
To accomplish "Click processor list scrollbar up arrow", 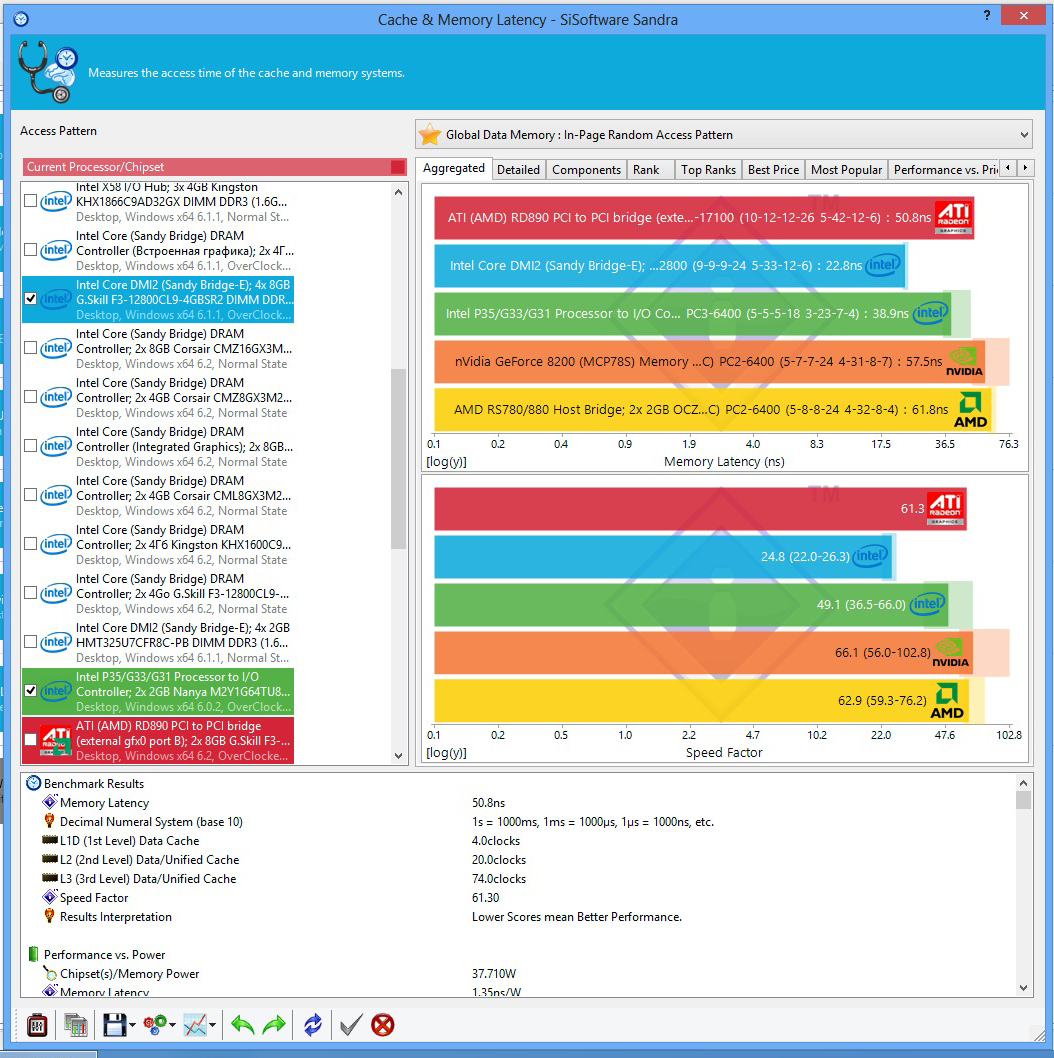I will pos(398,192).
